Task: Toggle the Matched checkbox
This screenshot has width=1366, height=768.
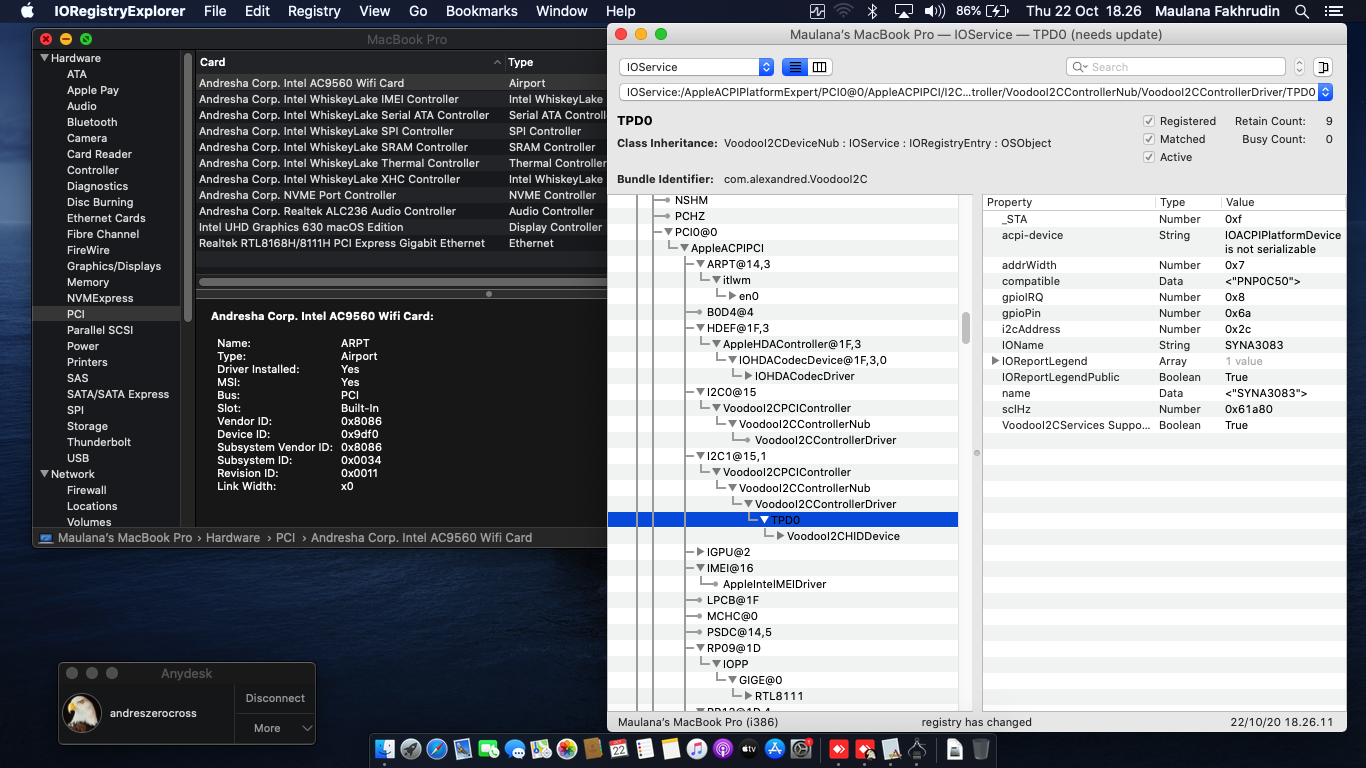Action: (1149, 139)
